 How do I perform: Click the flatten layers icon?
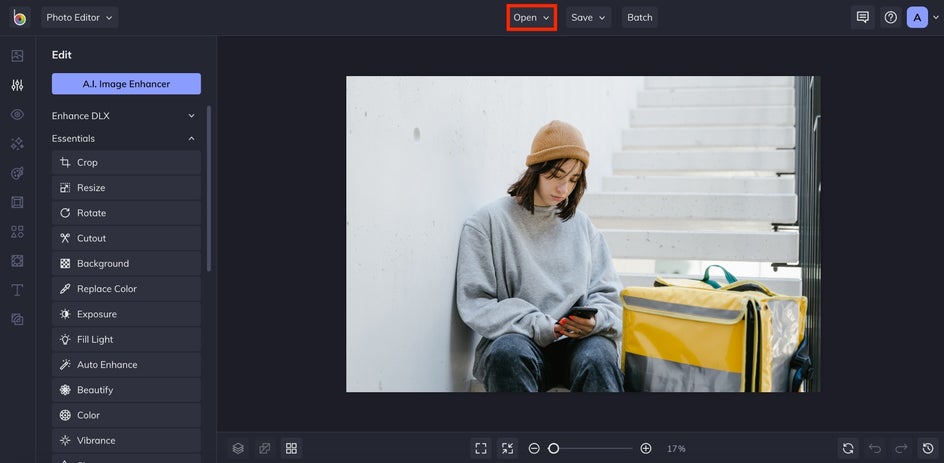click(x=265, y=448)
